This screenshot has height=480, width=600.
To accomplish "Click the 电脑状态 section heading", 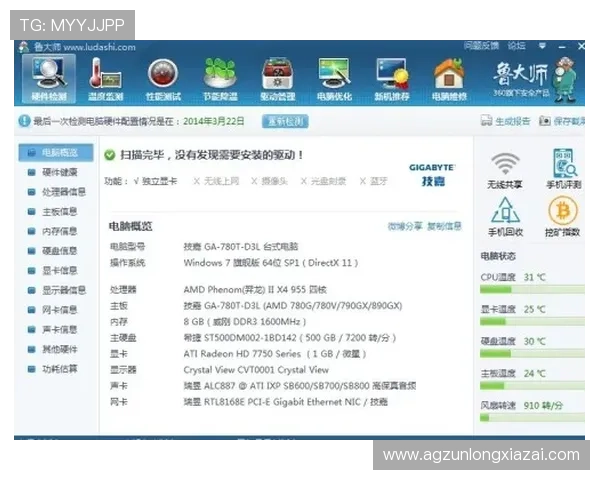I will (x=498, y=256).
